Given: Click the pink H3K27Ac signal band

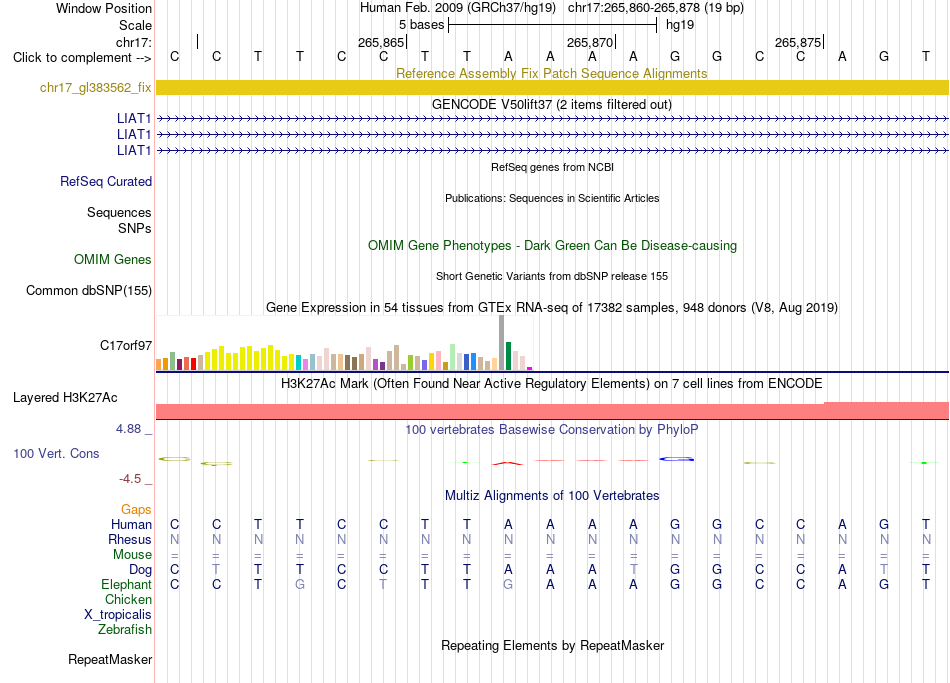Looking at the screenshot, I should click(552, 411).
